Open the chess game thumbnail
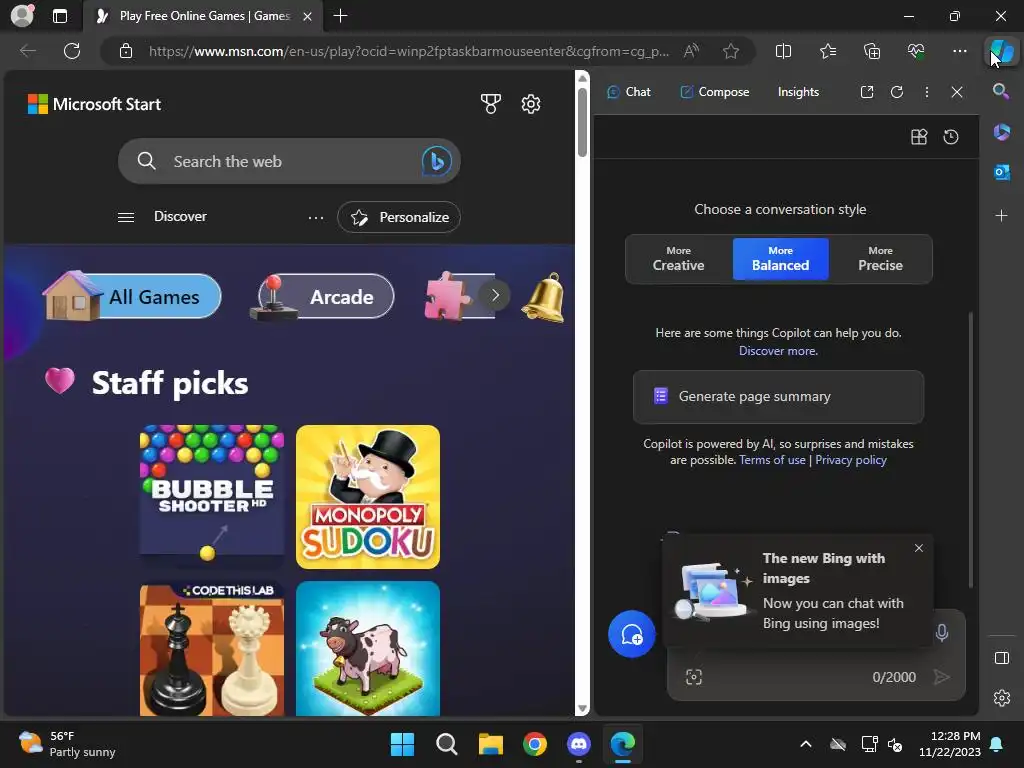 pyautogui.click(x=212, y=648)
